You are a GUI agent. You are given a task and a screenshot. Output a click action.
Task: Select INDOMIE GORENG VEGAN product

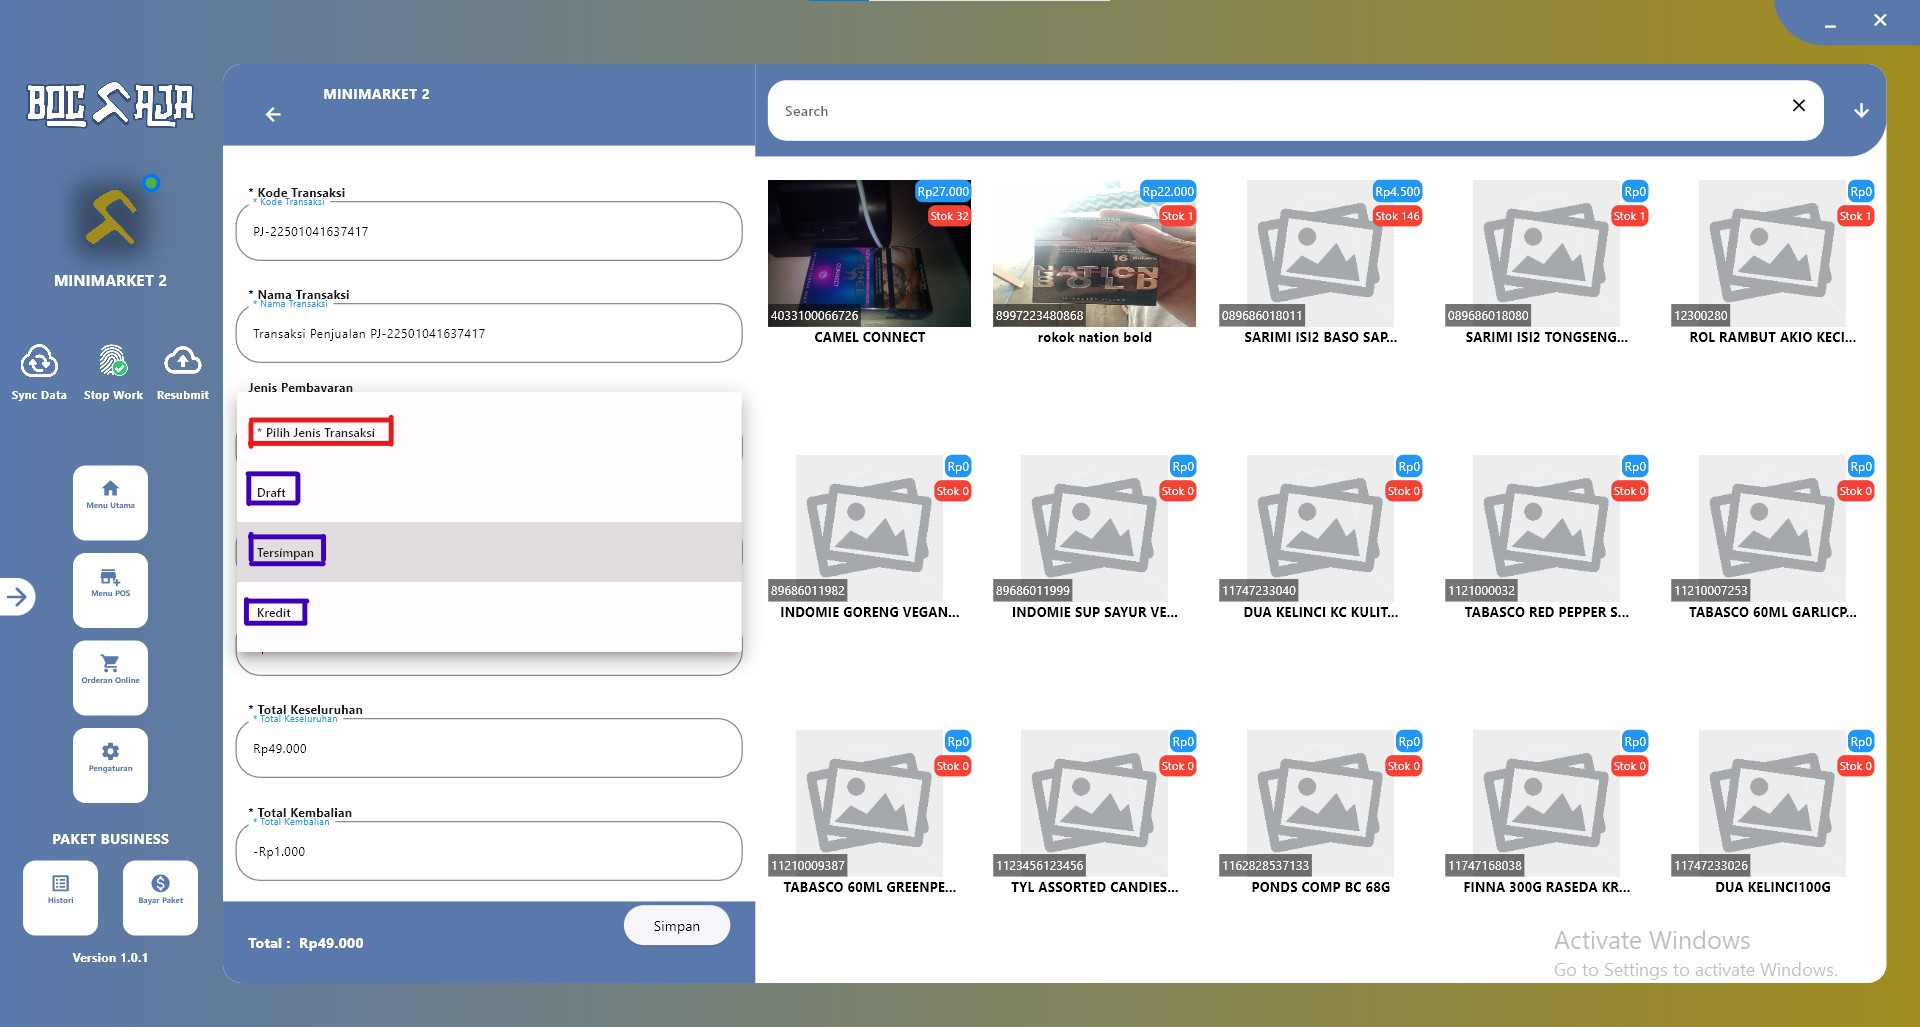[869, 528]
